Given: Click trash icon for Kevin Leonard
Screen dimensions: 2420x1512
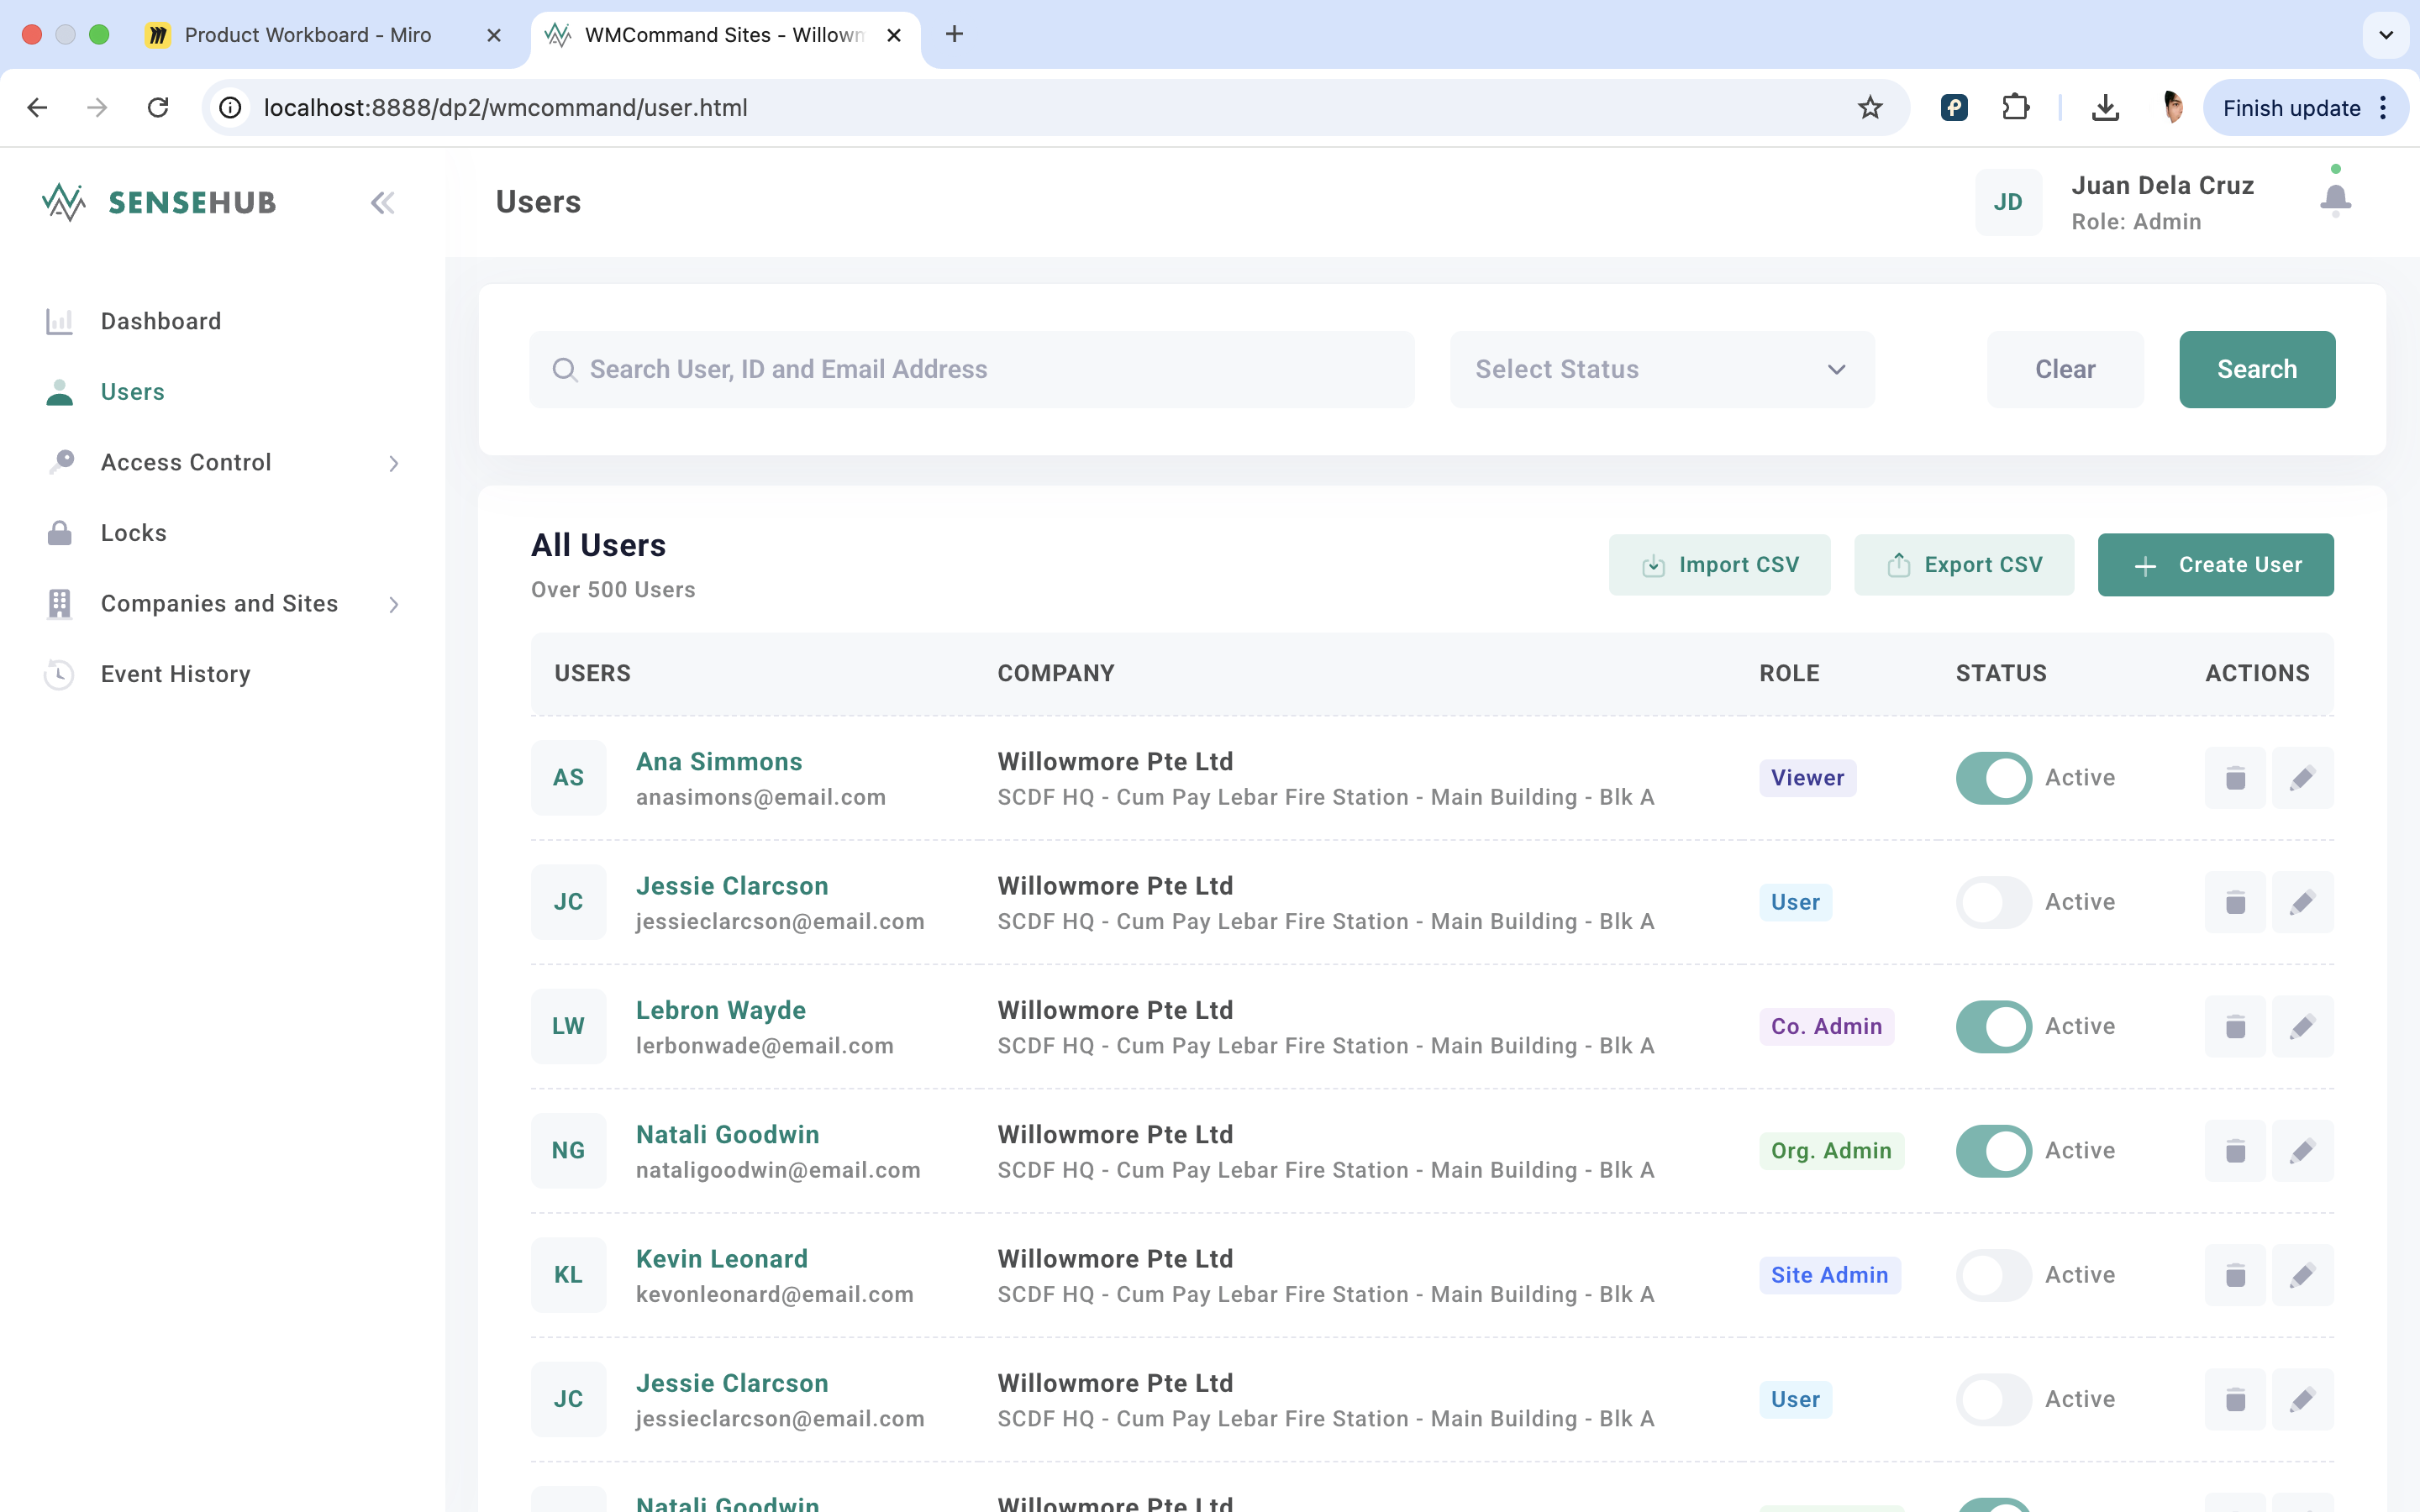Looking at the screenshot, I should point(2235,1275).
